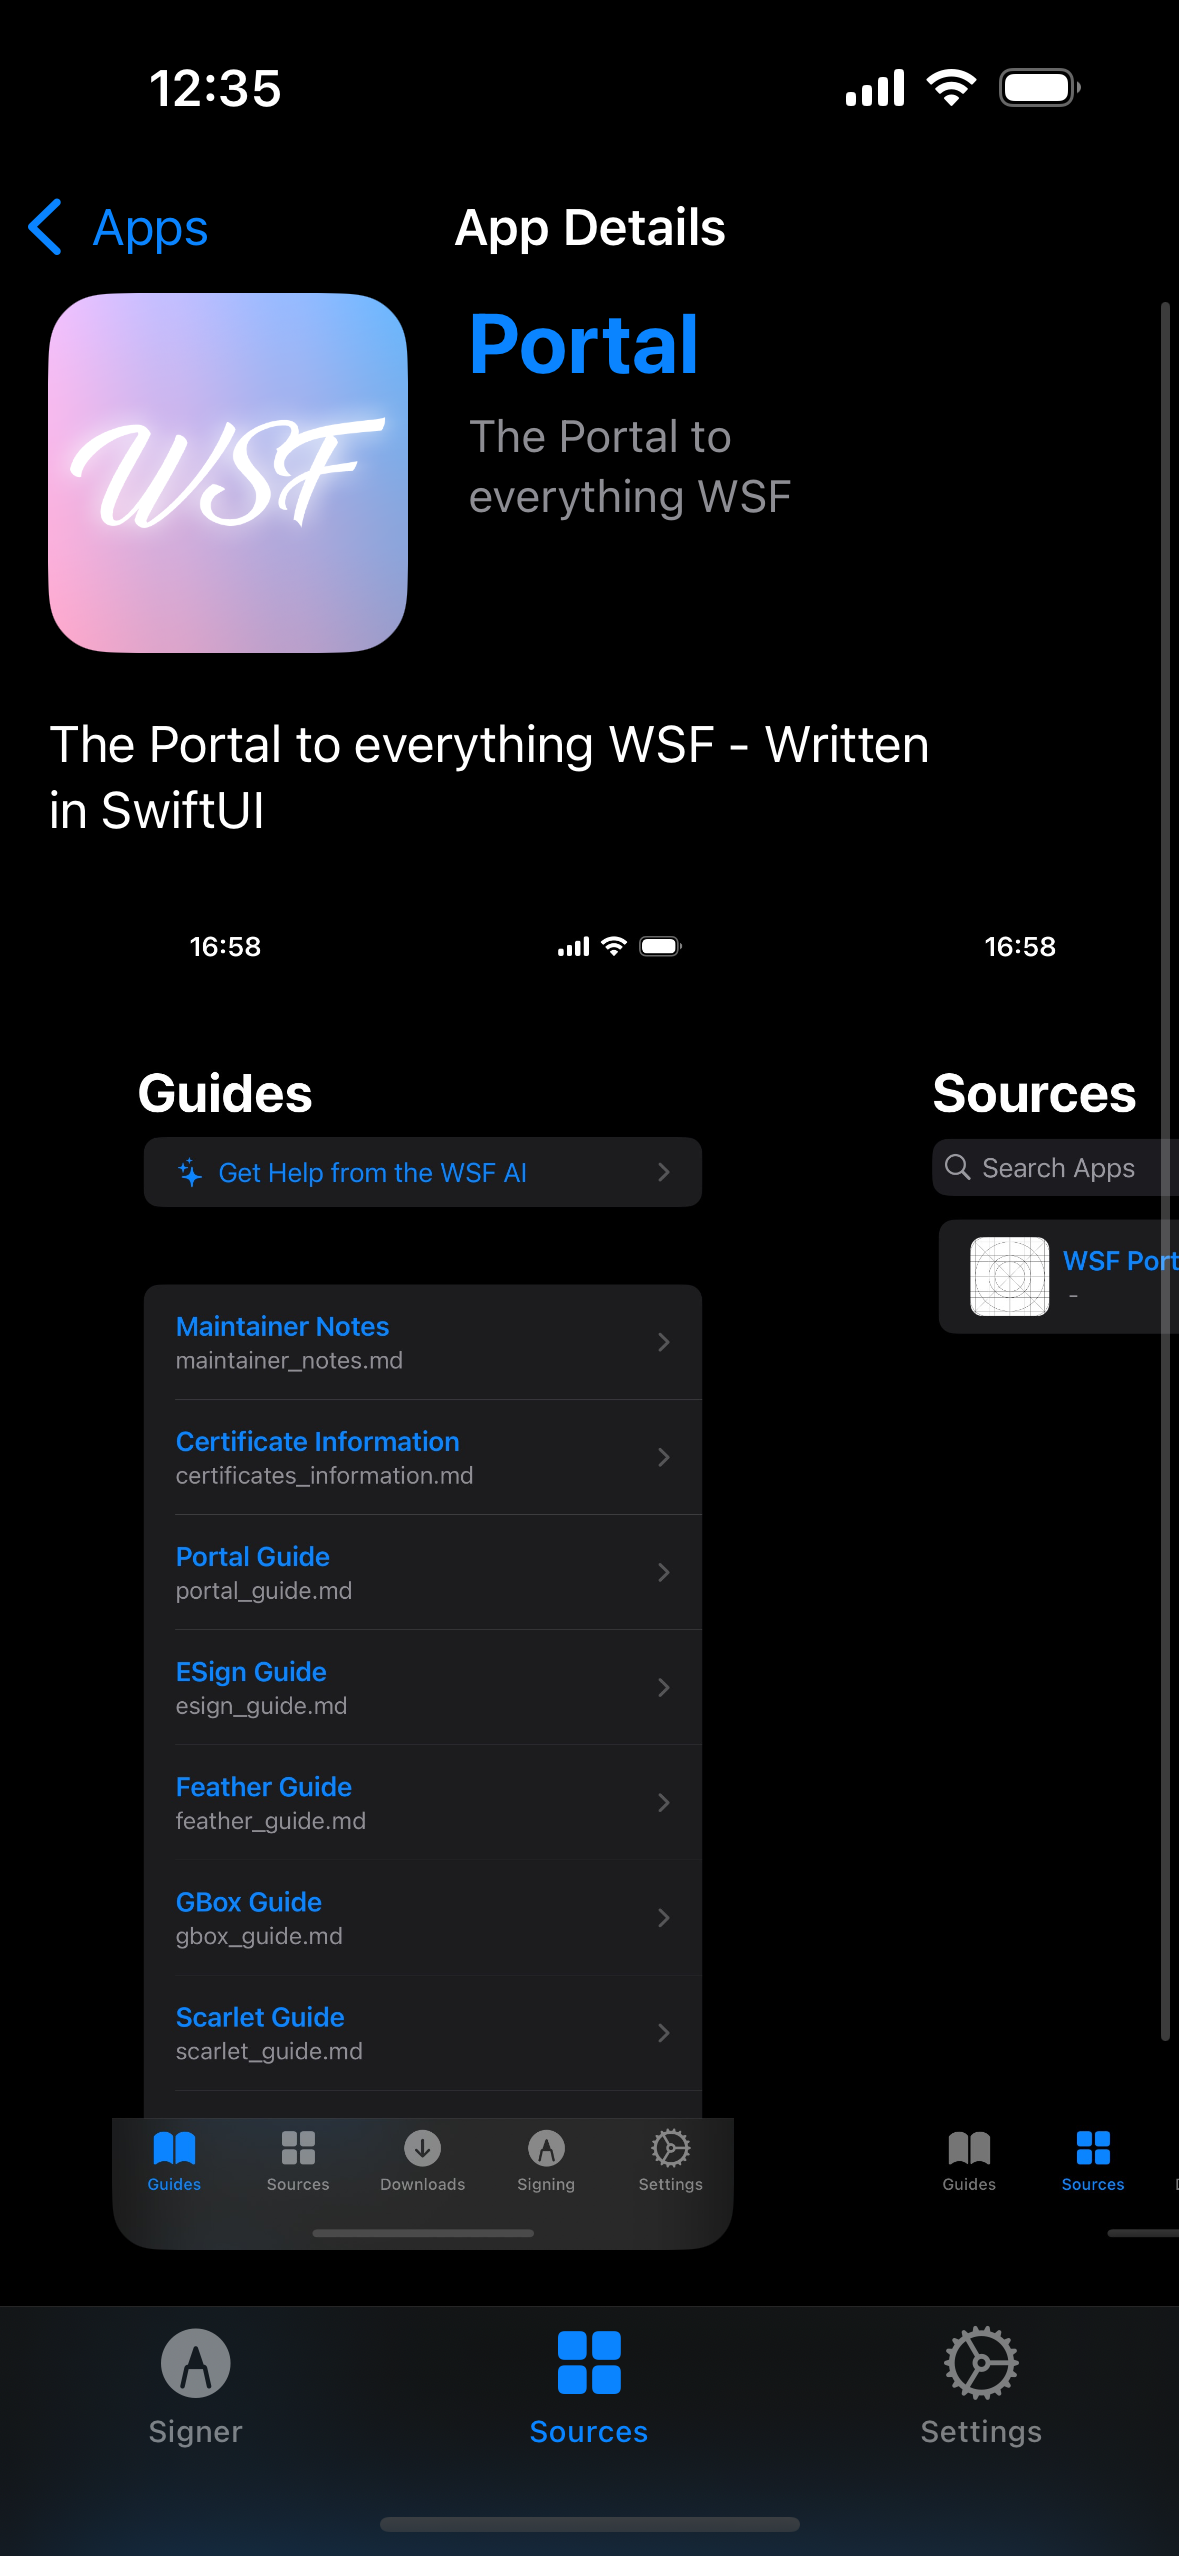Open Maintainer Notes guide

tap(423, 1342)
